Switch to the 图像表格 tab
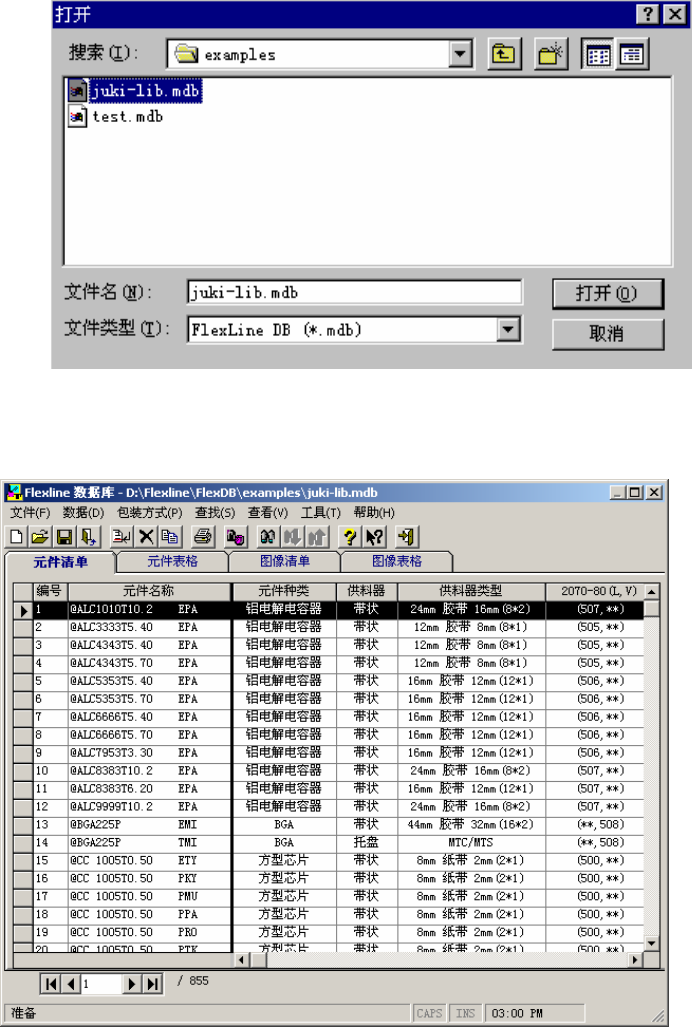The height and width of the screenshot is (1027, 692). 397,561
